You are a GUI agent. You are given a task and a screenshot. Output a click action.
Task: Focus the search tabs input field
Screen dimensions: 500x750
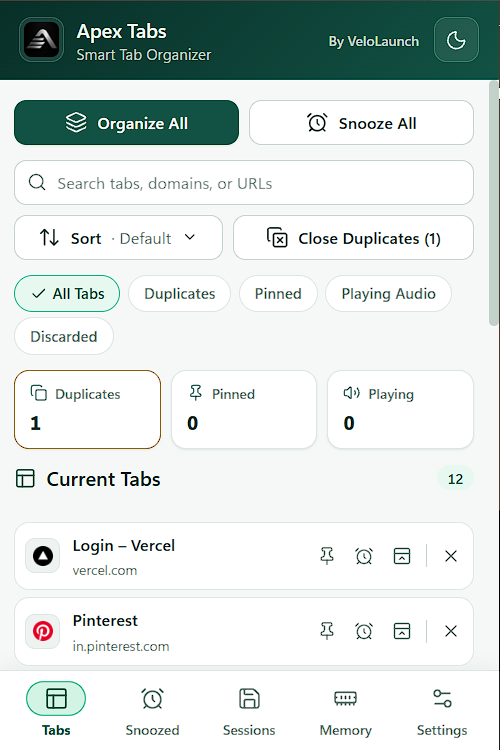(x=244, y=183)
